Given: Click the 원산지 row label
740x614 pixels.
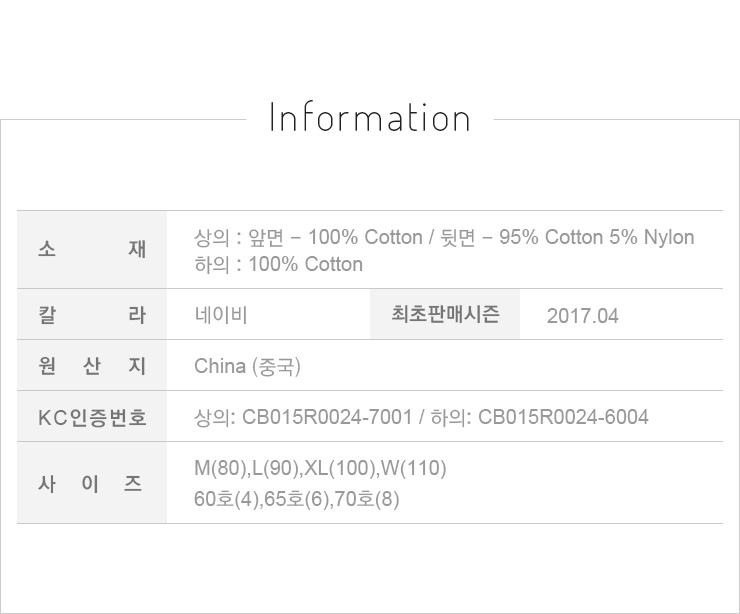Looking at the screenshot, I should [92, 366].
